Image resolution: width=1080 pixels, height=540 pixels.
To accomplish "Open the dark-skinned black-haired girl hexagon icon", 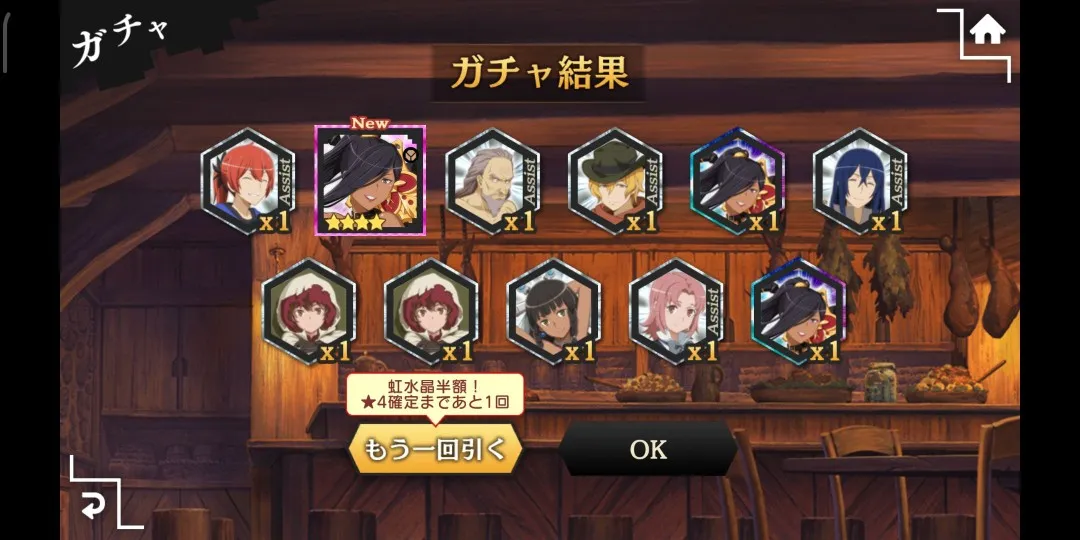I will click(554, 311).
